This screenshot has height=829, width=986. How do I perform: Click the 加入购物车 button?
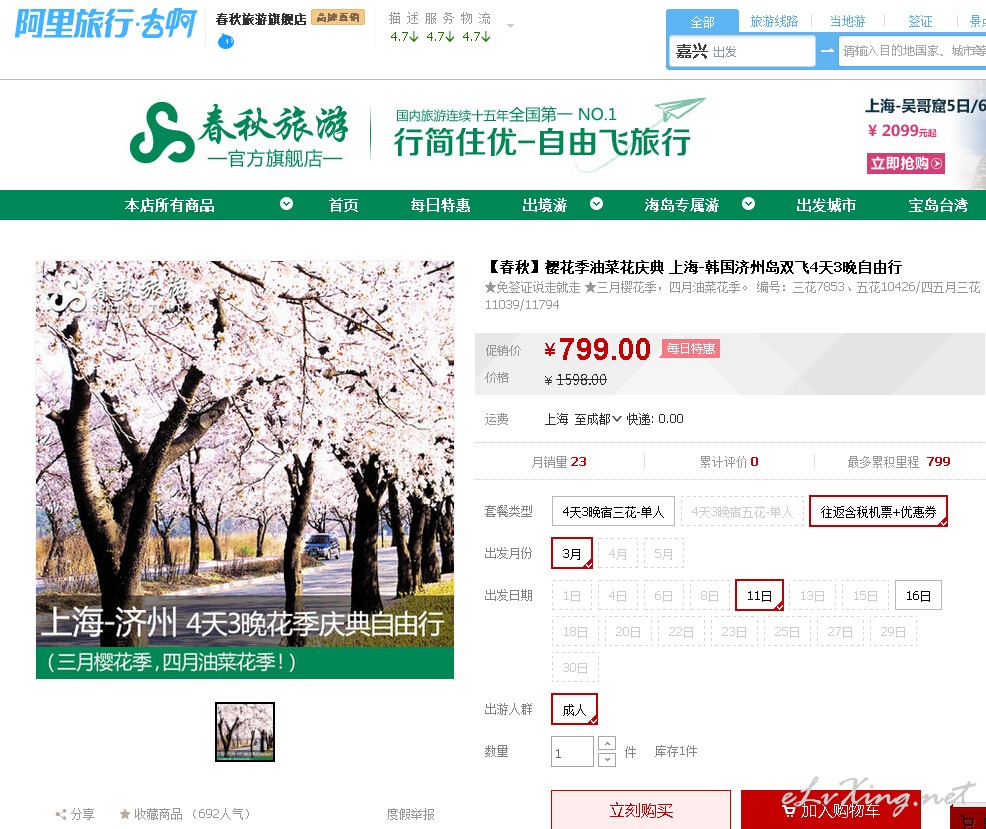[x=831, y=810]
